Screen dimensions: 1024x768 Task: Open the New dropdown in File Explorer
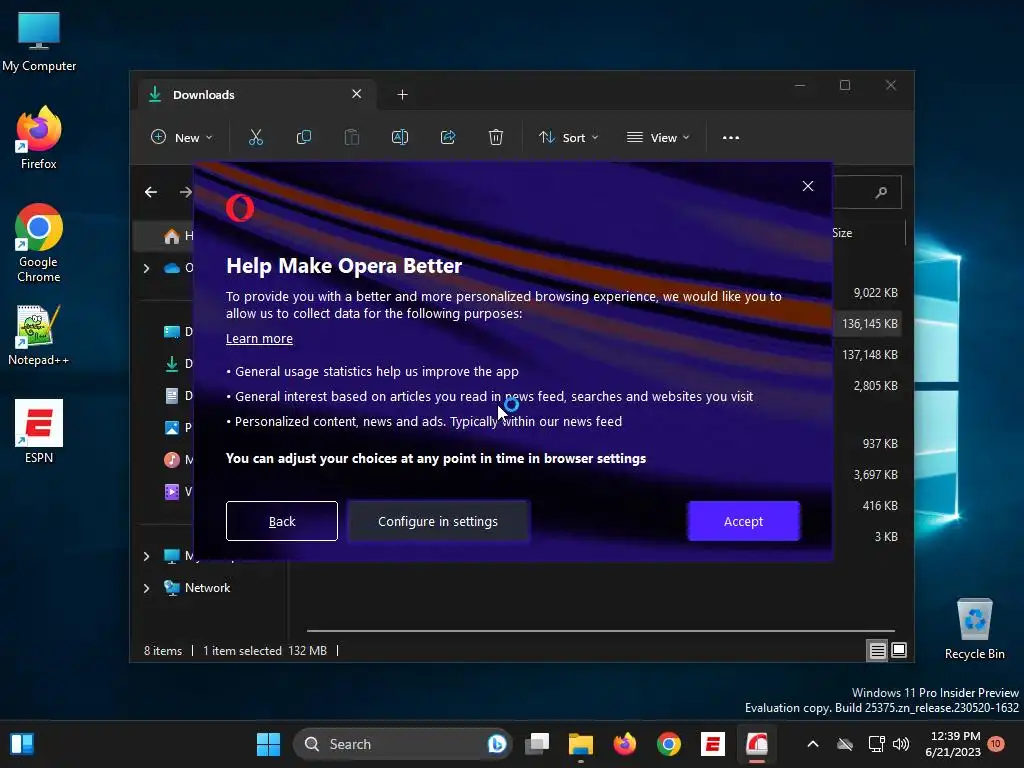pyautogui.click(x=182, y=137)
